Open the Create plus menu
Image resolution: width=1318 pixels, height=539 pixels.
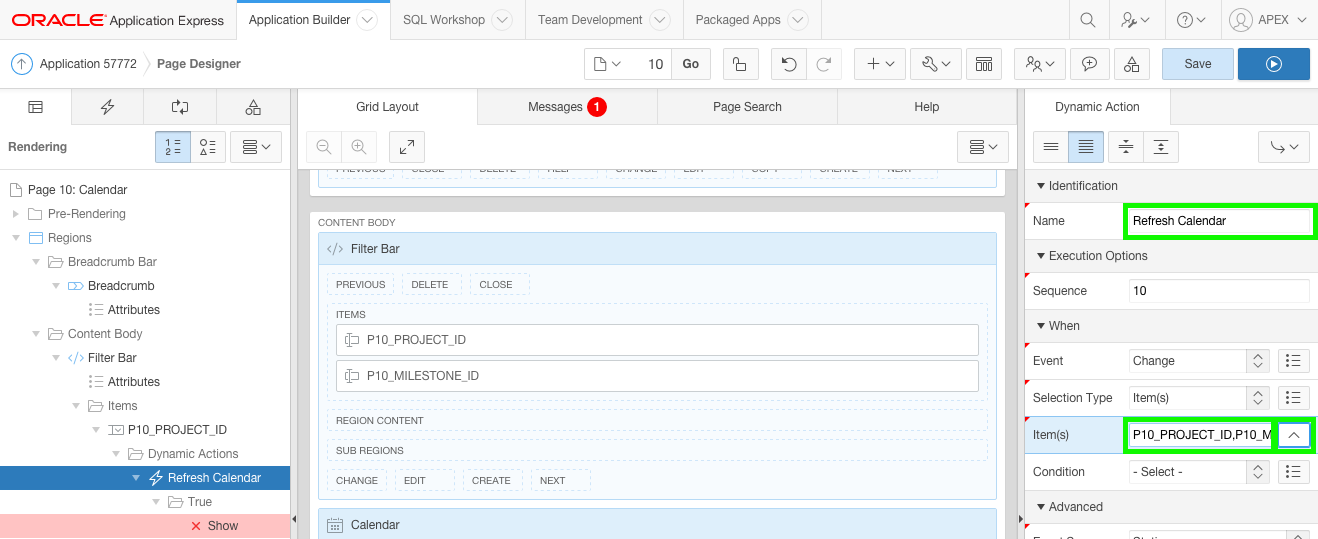click(x=880, y=64)
